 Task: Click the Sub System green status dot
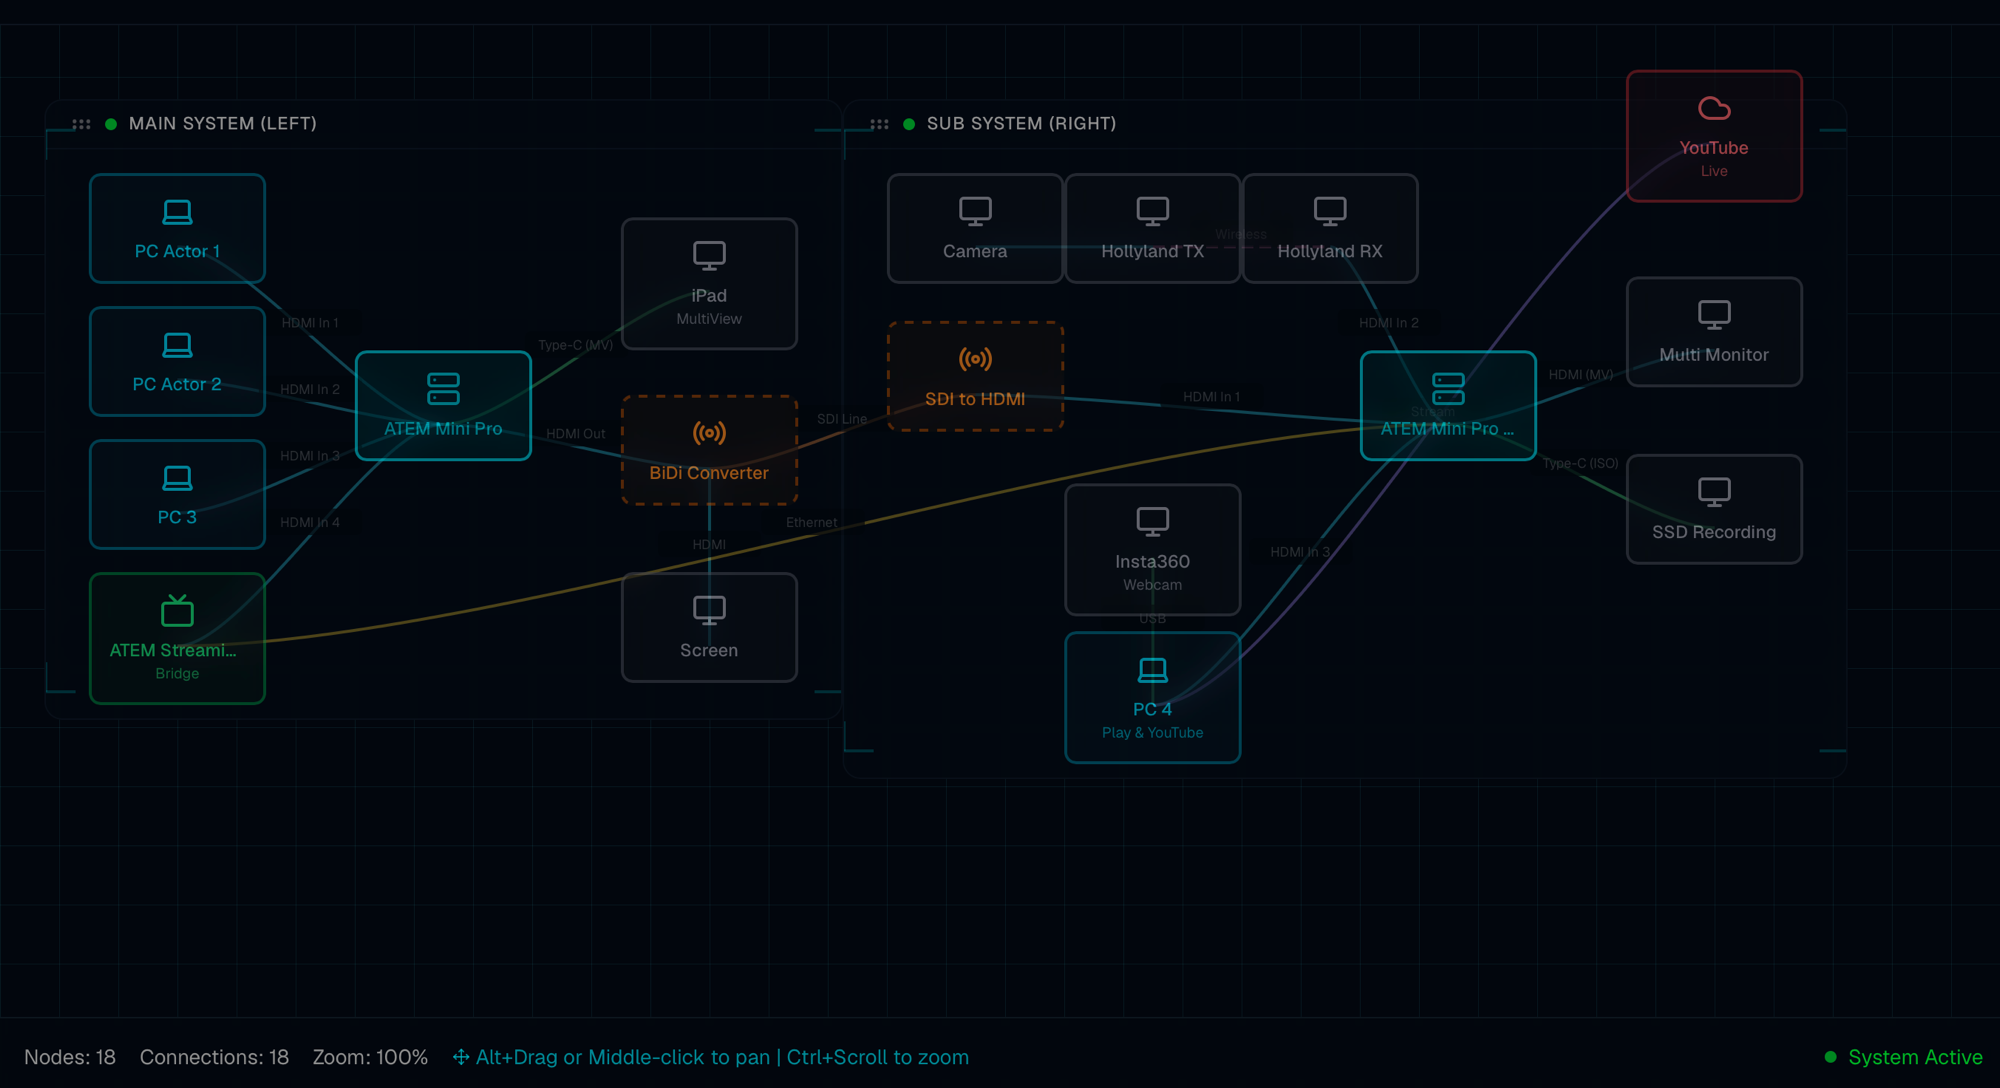pyautogui.click(x=909, y=124)
